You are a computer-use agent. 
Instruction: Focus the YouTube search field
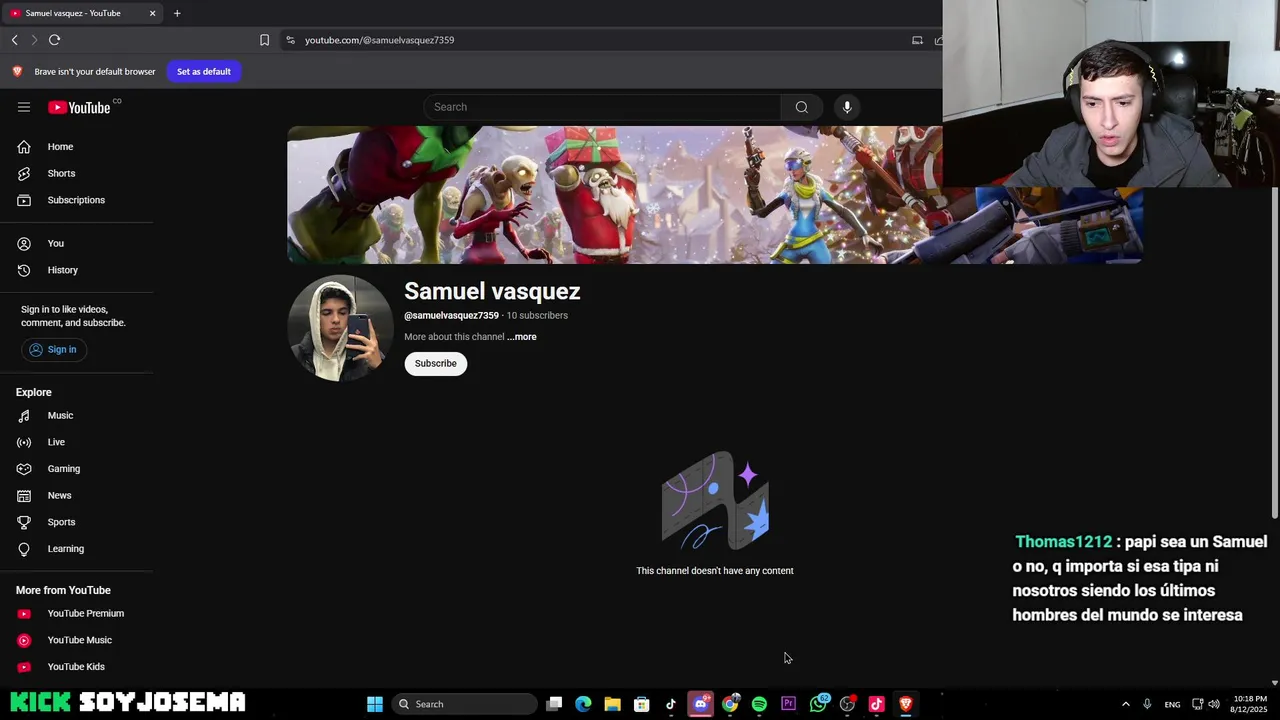602,107
